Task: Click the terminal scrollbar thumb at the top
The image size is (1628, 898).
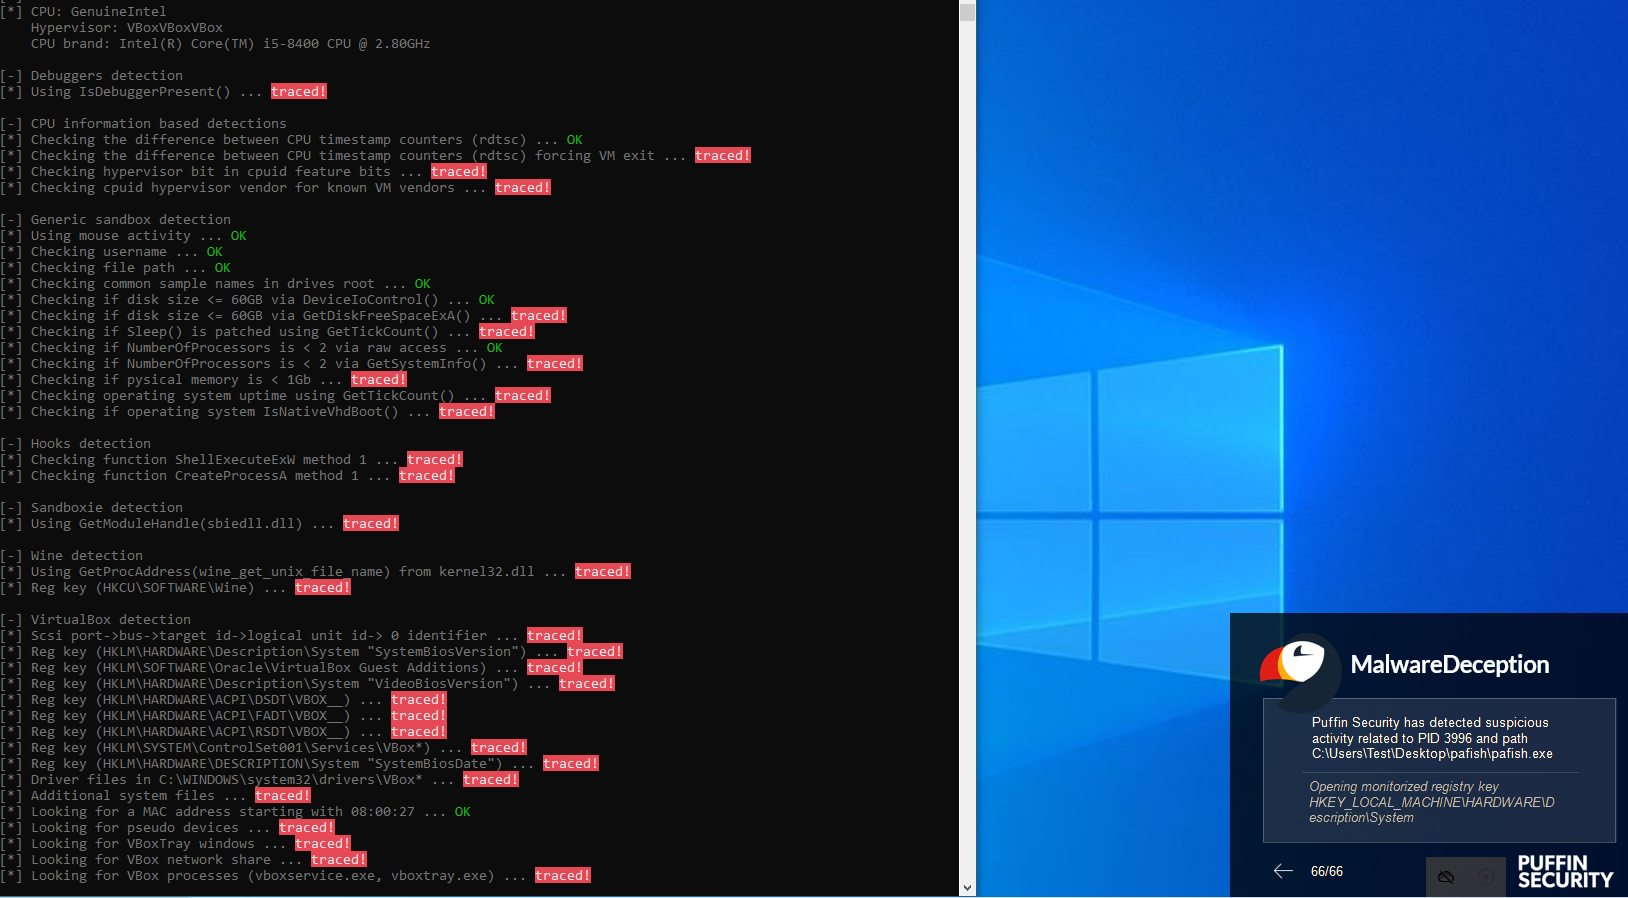Action: tap(967, 12)
